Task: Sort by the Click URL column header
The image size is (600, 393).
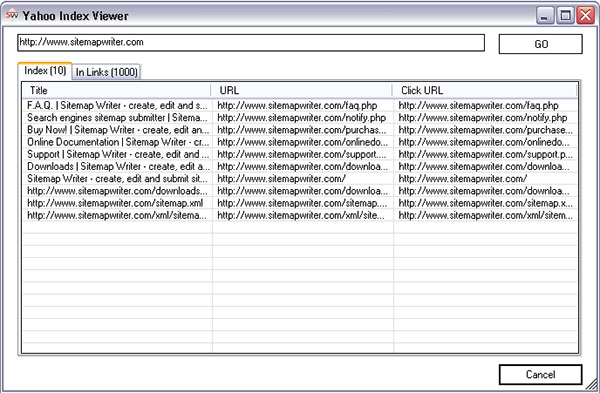Action: click(485, 90)
